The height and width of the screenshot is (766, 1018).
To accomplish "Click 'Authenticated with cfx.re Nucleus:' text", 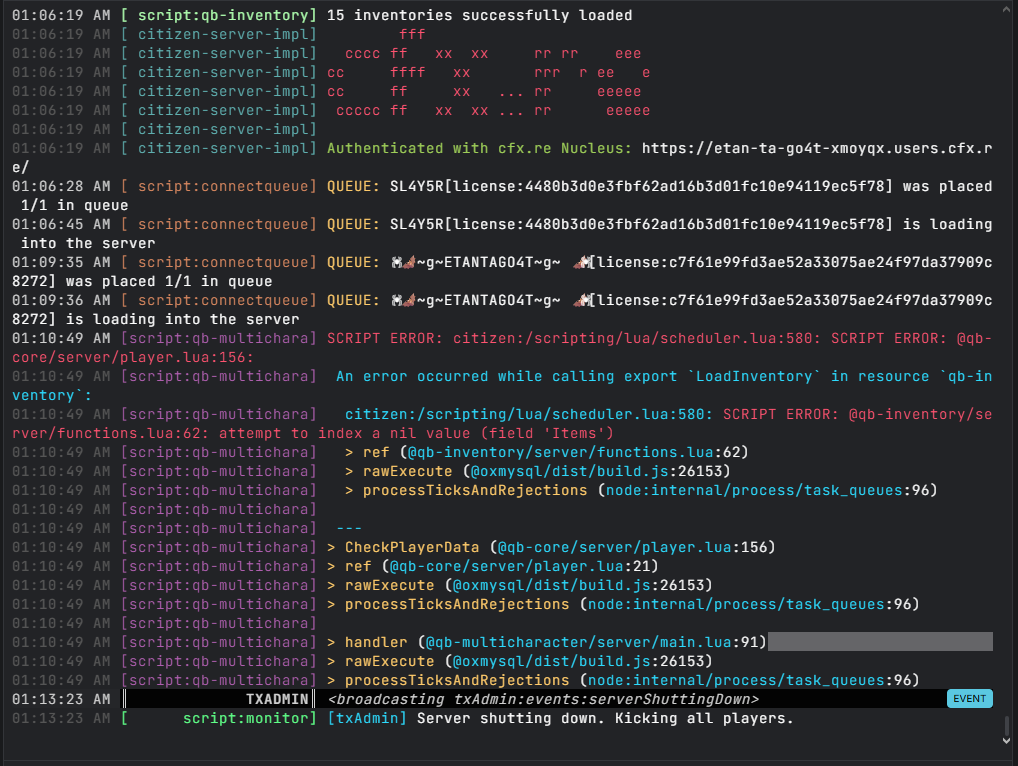I will [x=479, y=148].
